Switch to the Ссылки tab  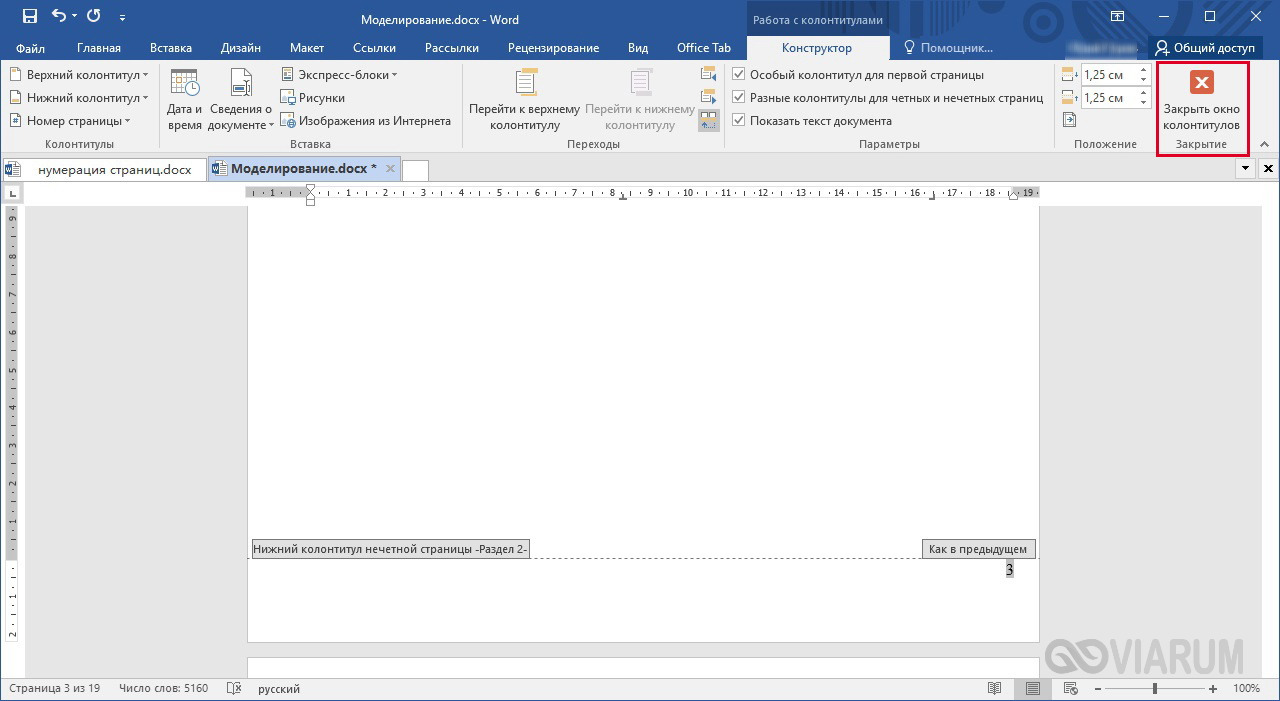[375, 48]
